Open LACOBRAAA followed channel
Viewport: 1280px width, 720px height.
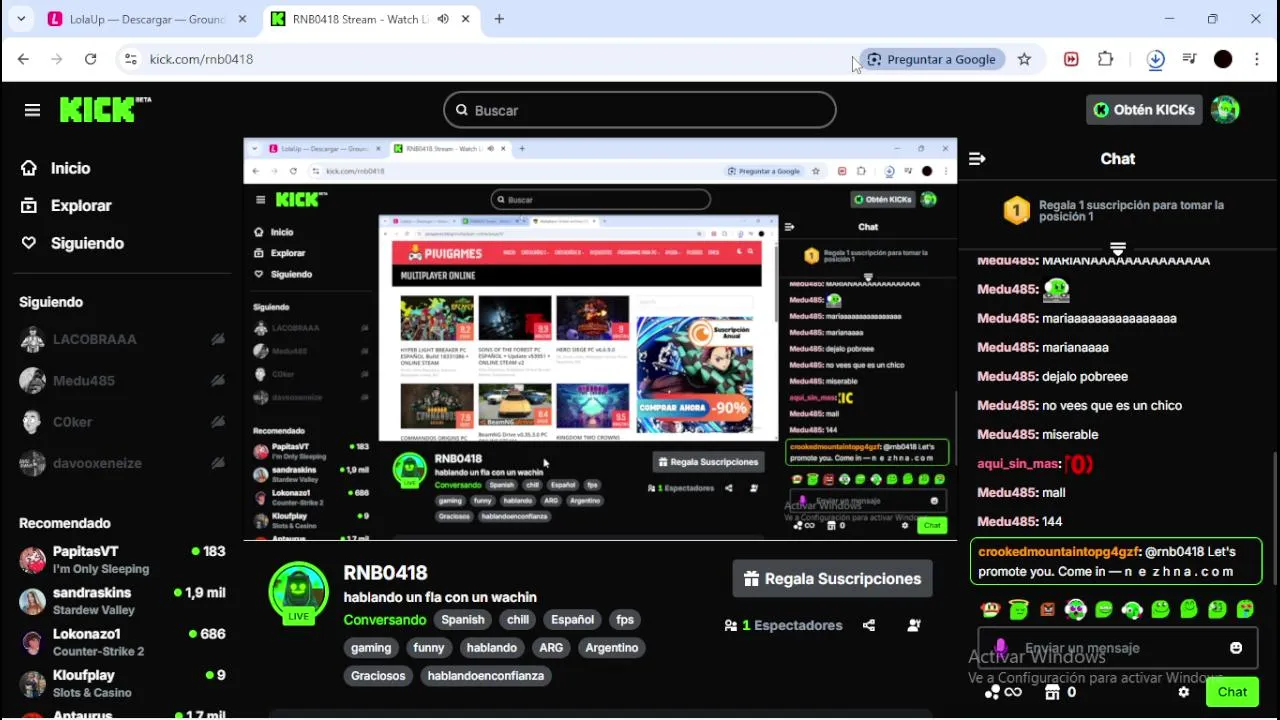[122, 340]
